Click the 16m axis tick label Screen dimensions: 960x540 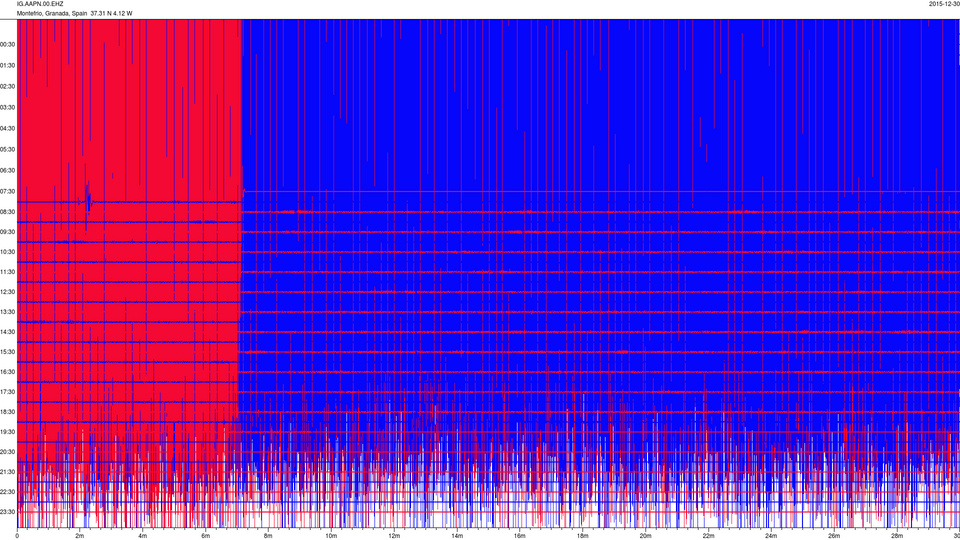[x=520, y=536]
